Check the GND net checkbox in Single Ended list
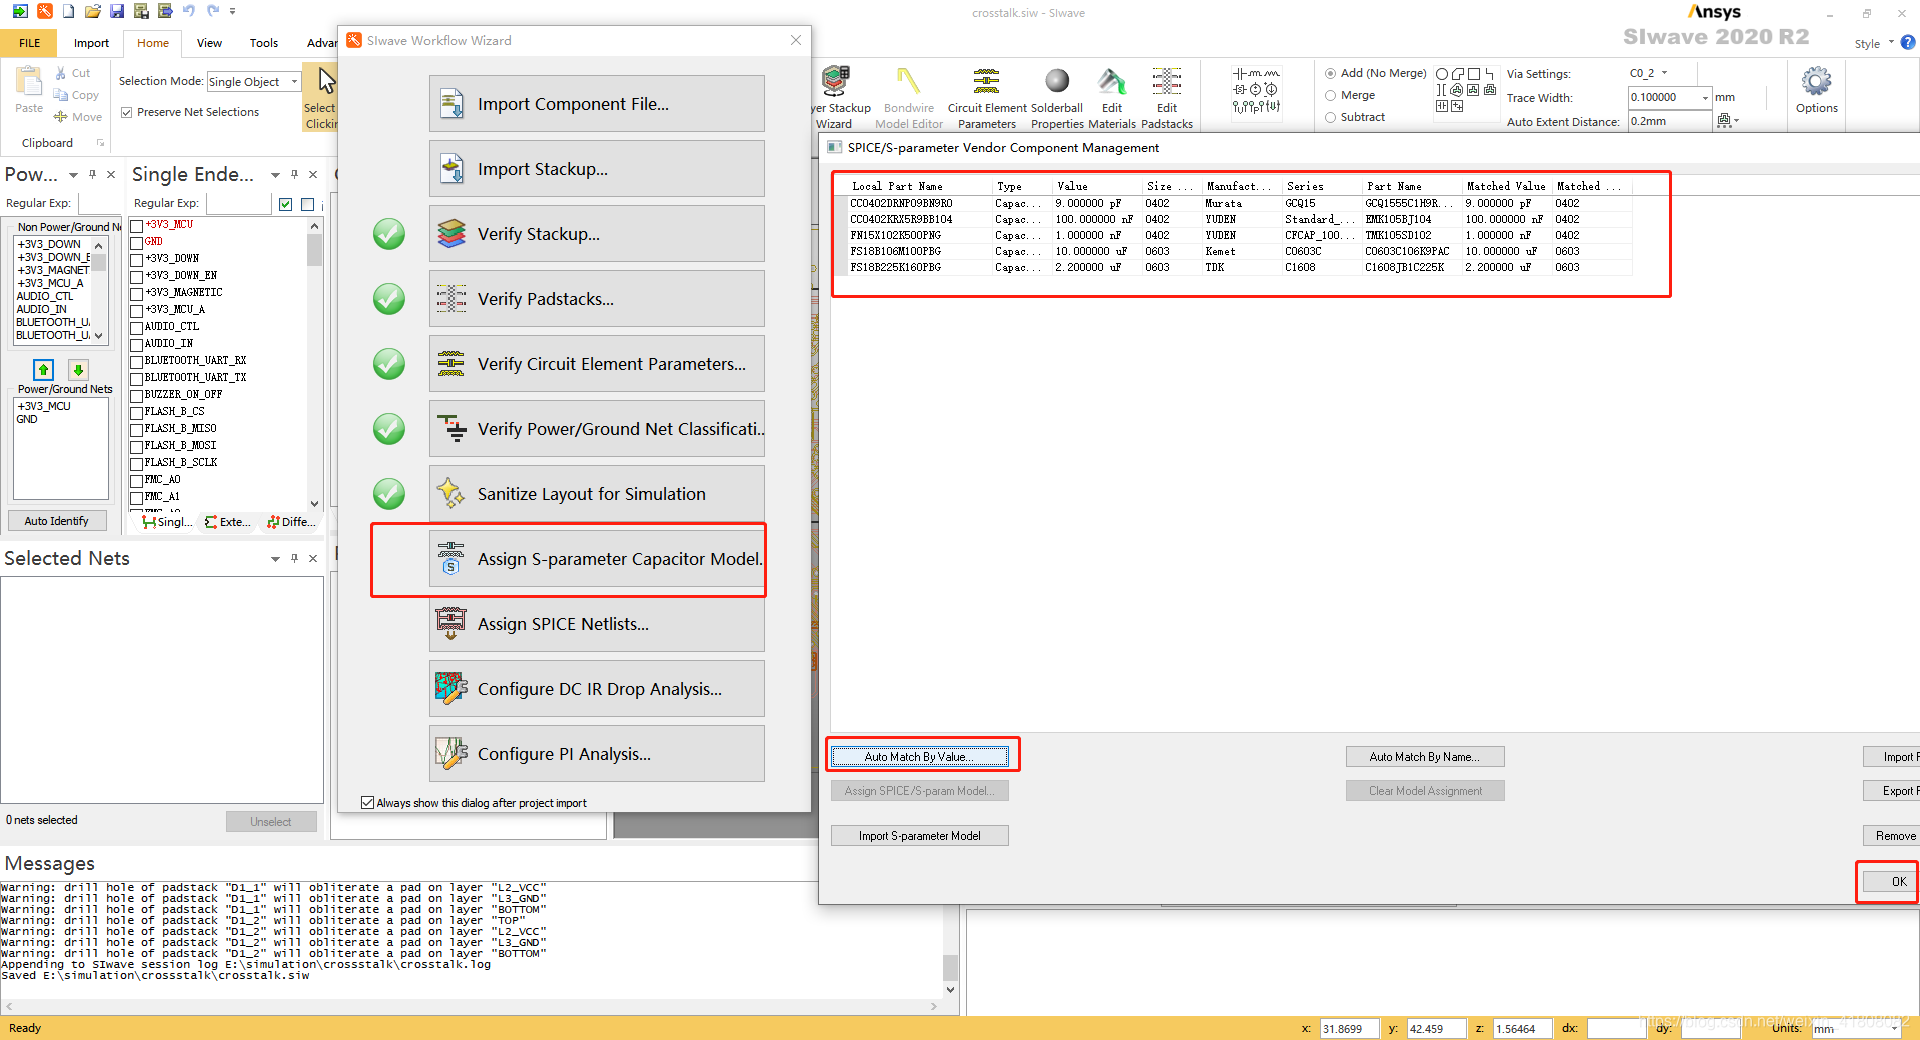 (137, 242)
